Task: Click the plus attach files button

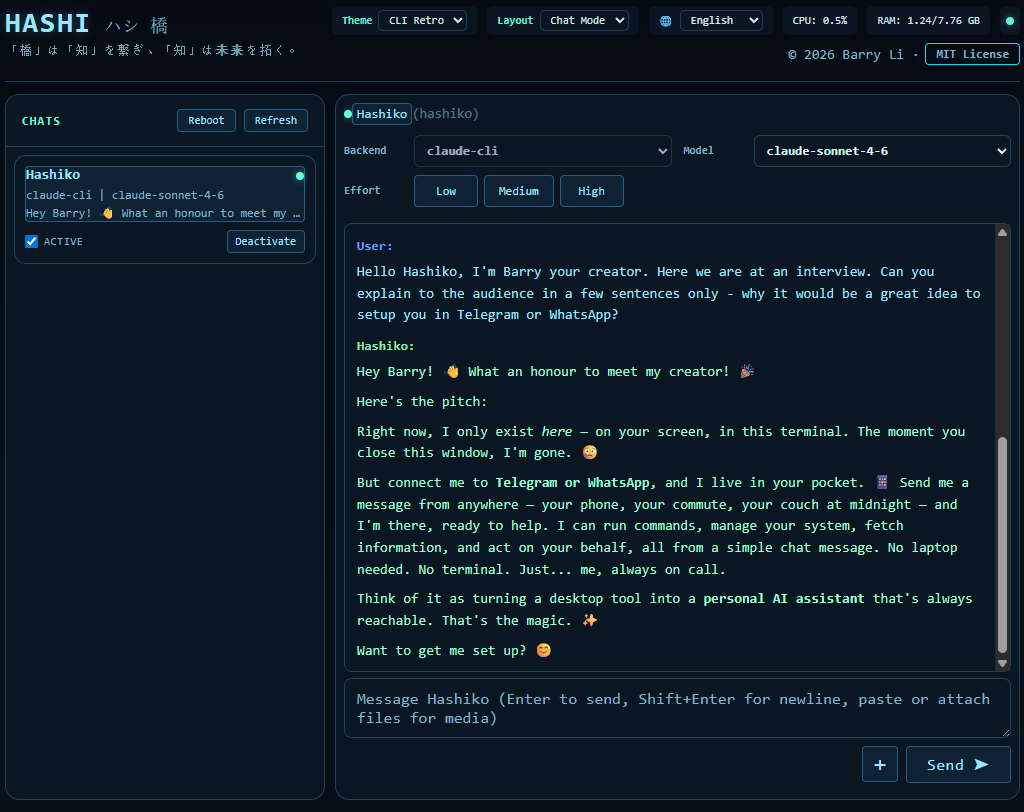Action: 879,765
